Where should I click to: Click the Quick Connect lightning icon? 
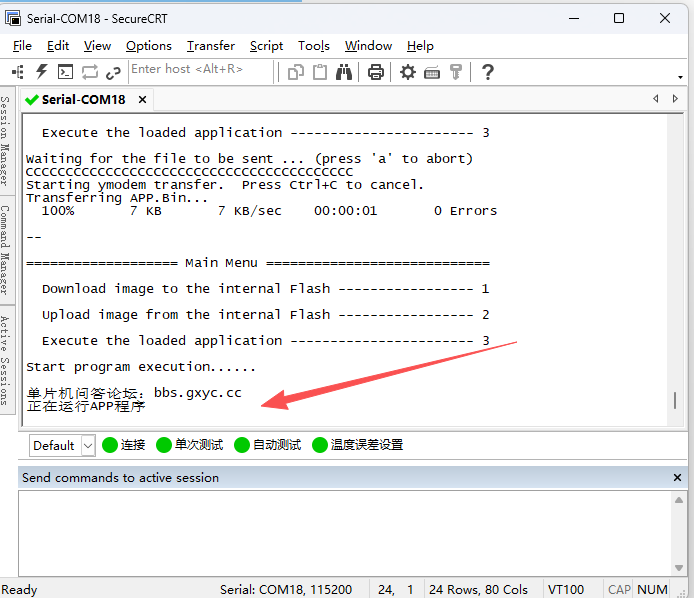(x=42, y=71)
